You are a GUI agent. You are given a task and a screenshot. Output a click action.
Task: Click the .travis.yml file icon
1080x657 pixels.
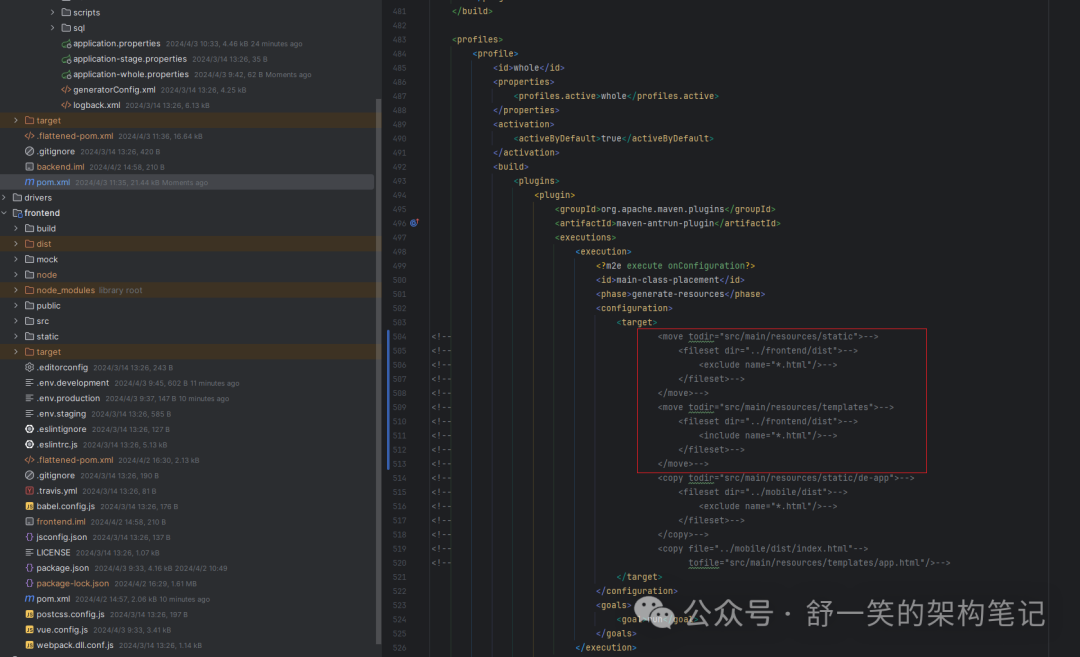(29, 491)
